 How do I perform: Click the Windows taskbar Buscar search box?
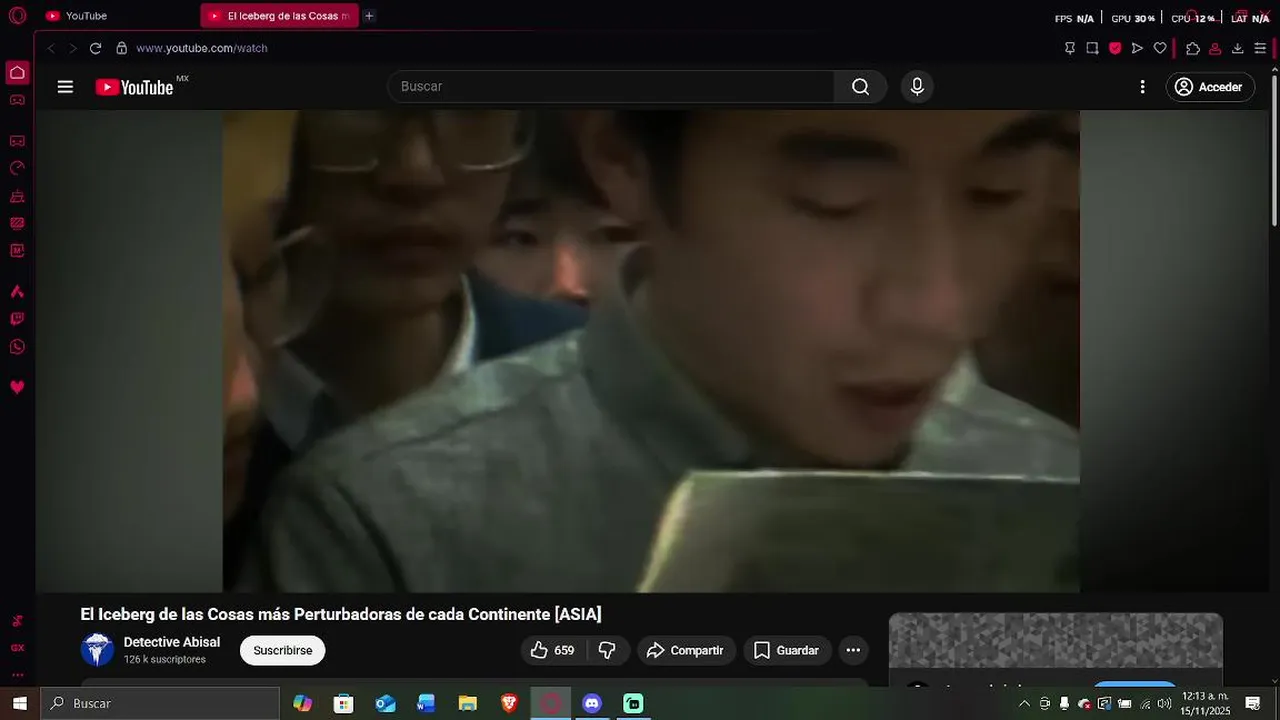point(160,703)
